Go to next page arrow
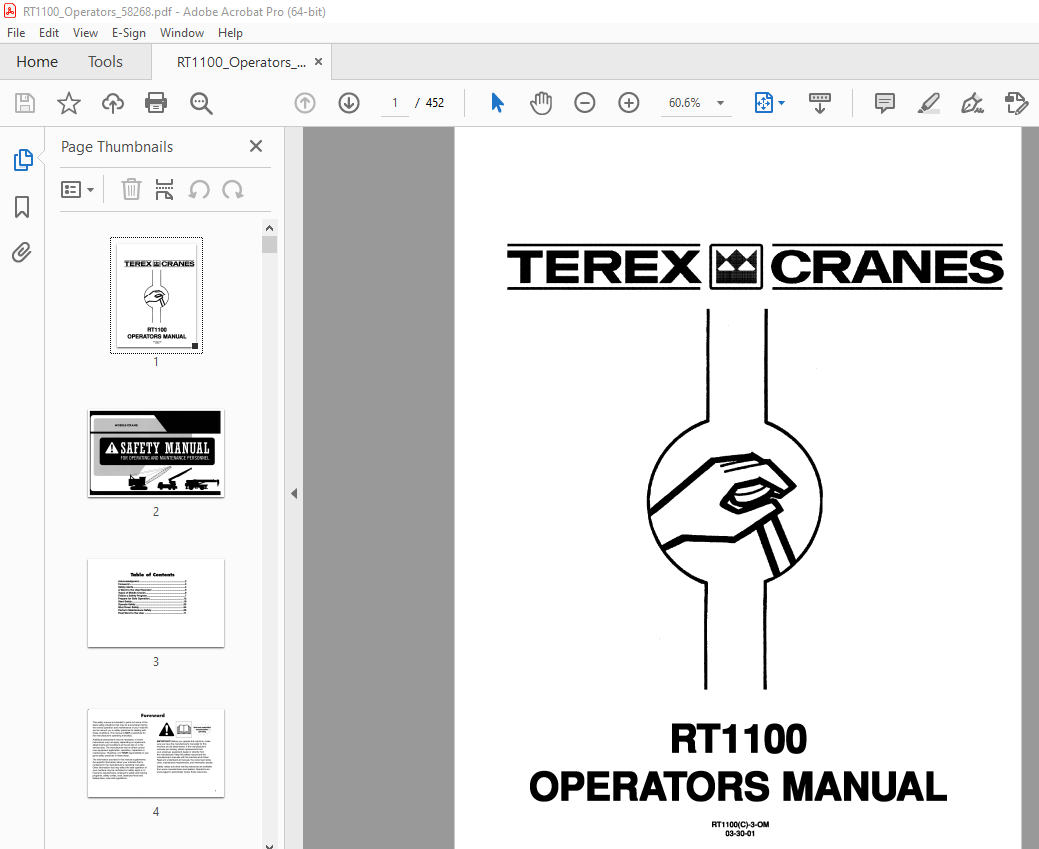Viewport: 1039px width, 849px height. [x=349, y=103]
